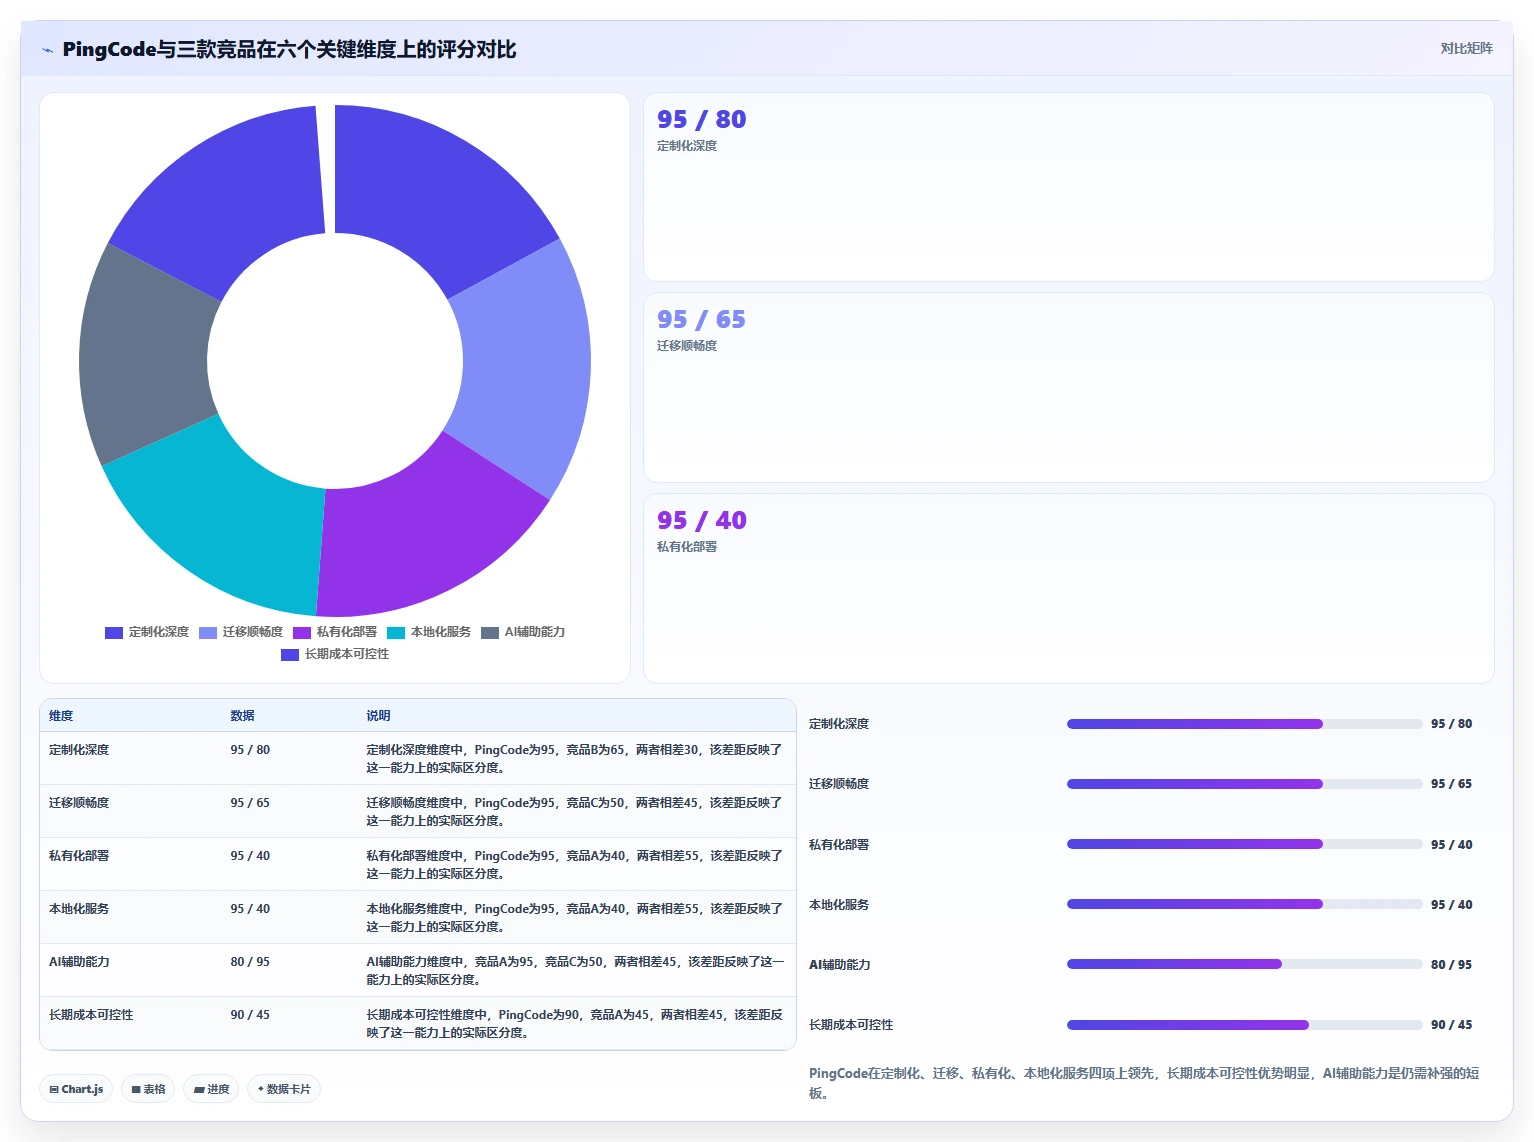Click the 长期成本可控性维度中 description text
The height and width of the screenshot is (1142, 1534).
click(x=575, y=1024)
